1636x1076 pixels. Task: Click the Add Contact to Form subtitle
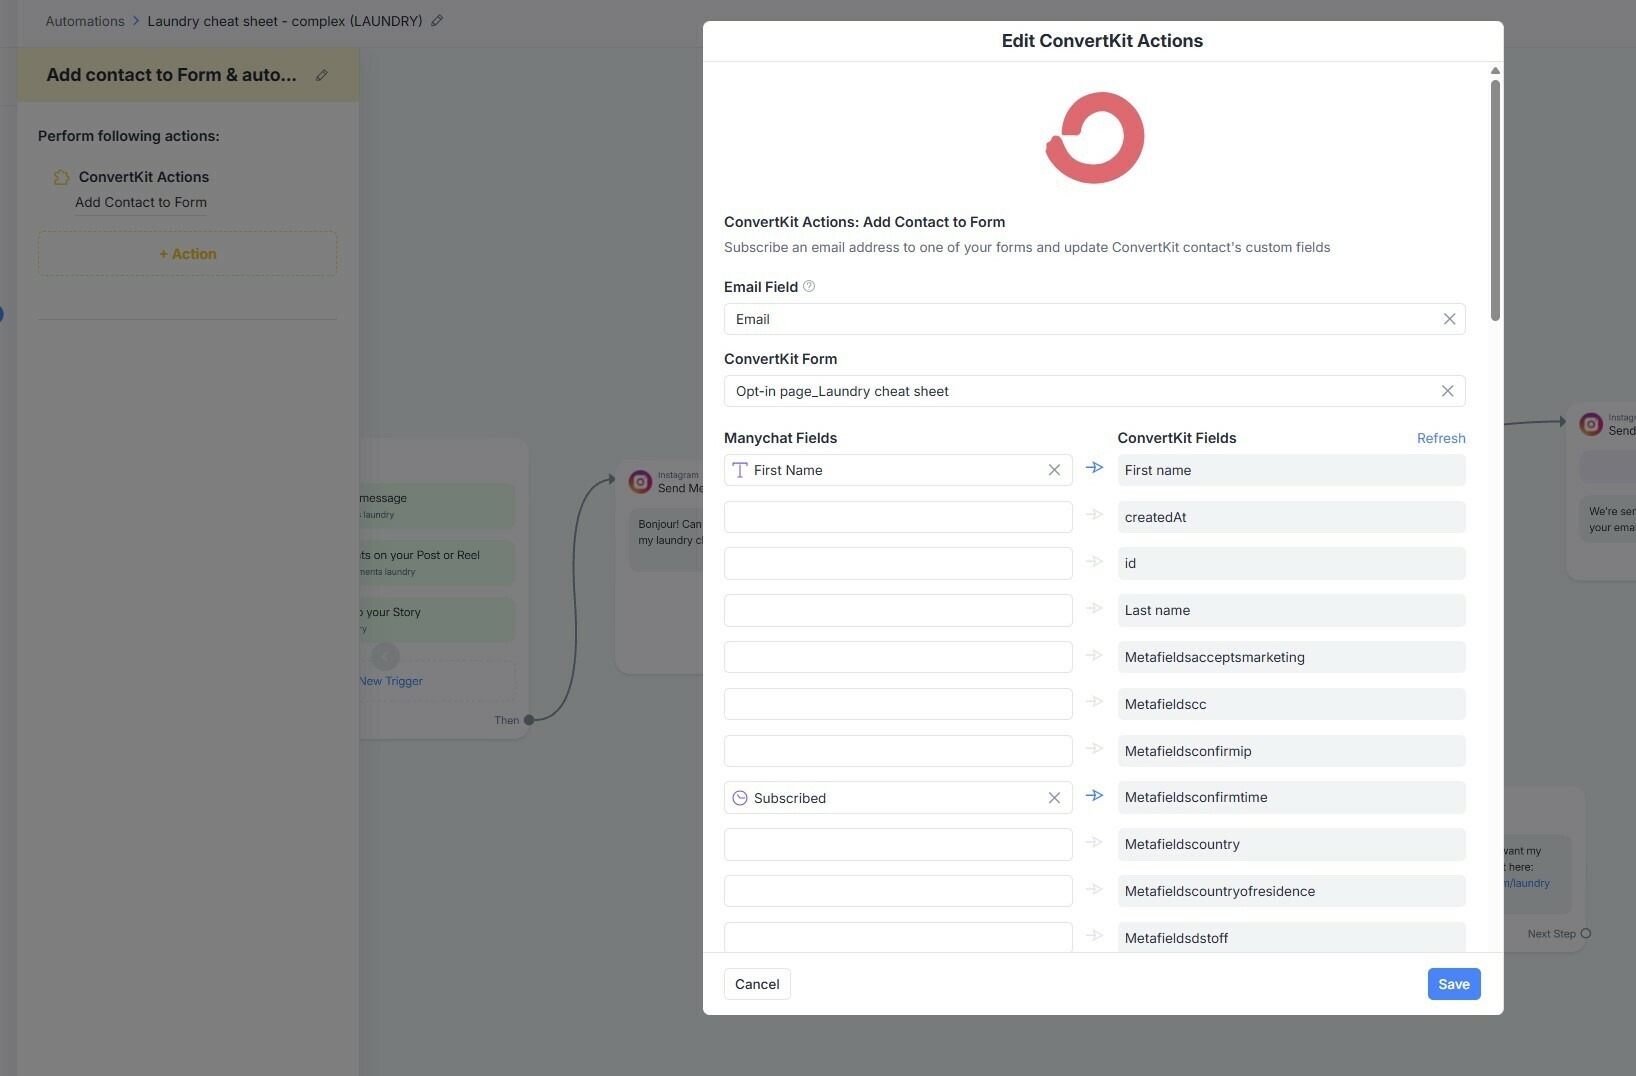click(x=141, y=202)
